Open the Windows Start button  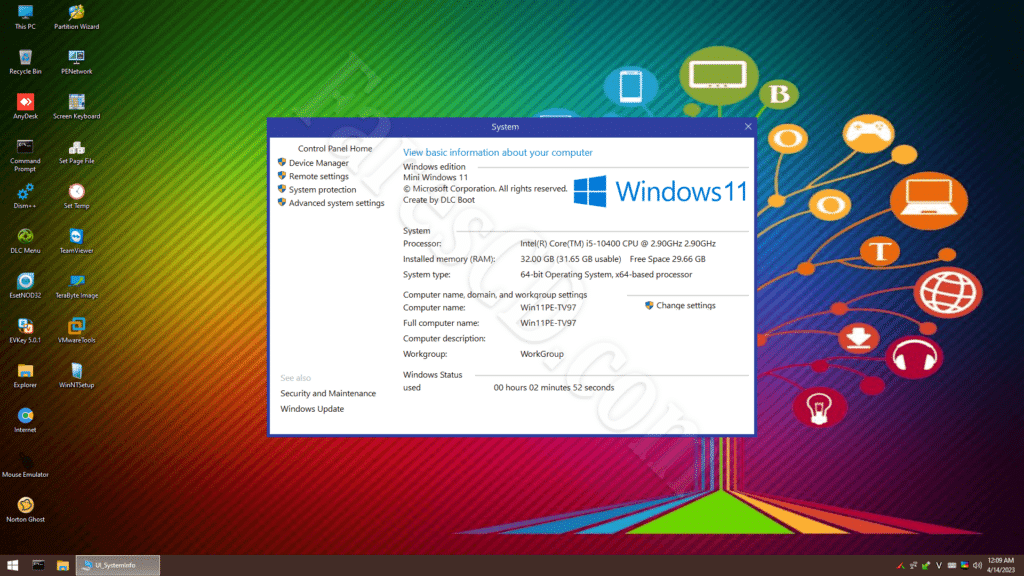tap(12, 565)
